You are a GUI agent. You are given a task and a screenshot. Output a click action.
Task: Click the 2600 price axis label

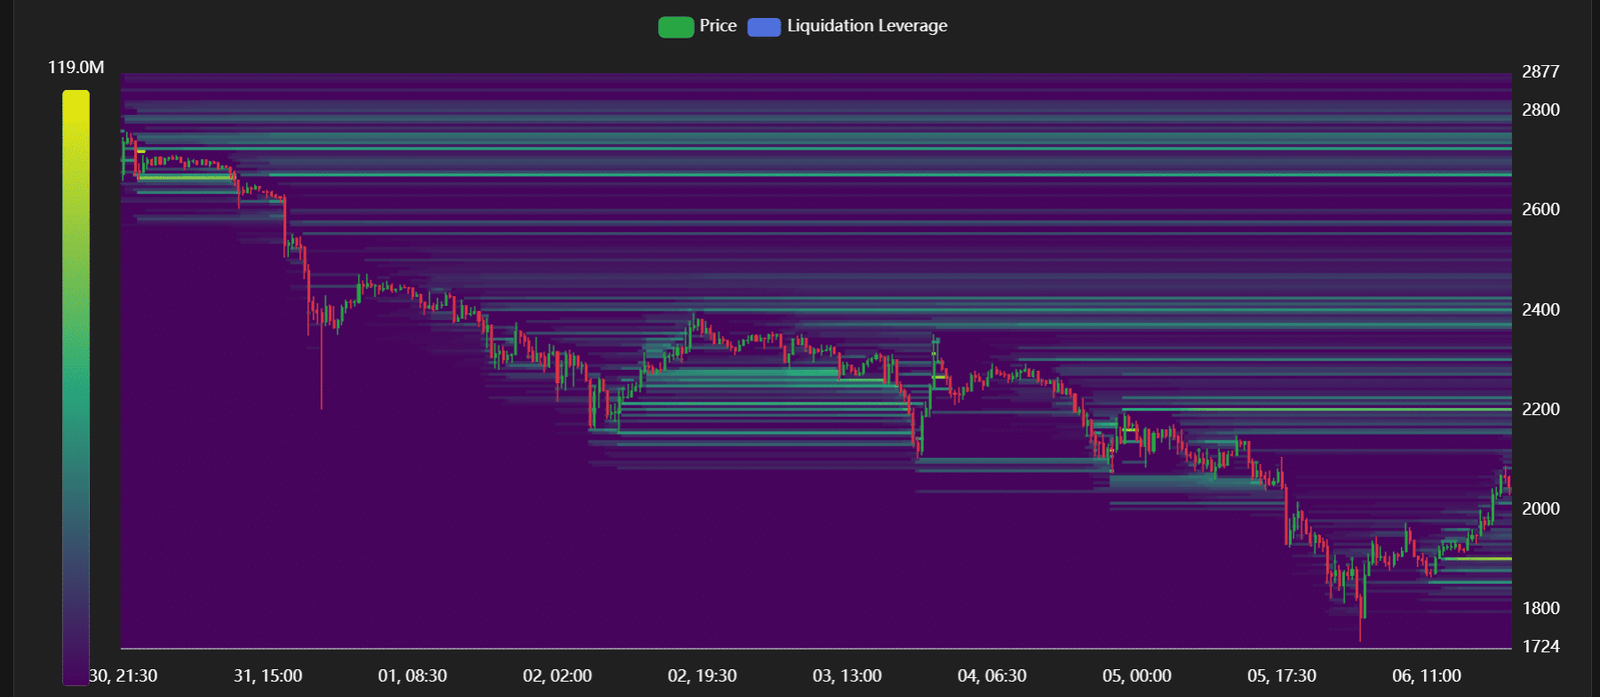pos(1540,210)
